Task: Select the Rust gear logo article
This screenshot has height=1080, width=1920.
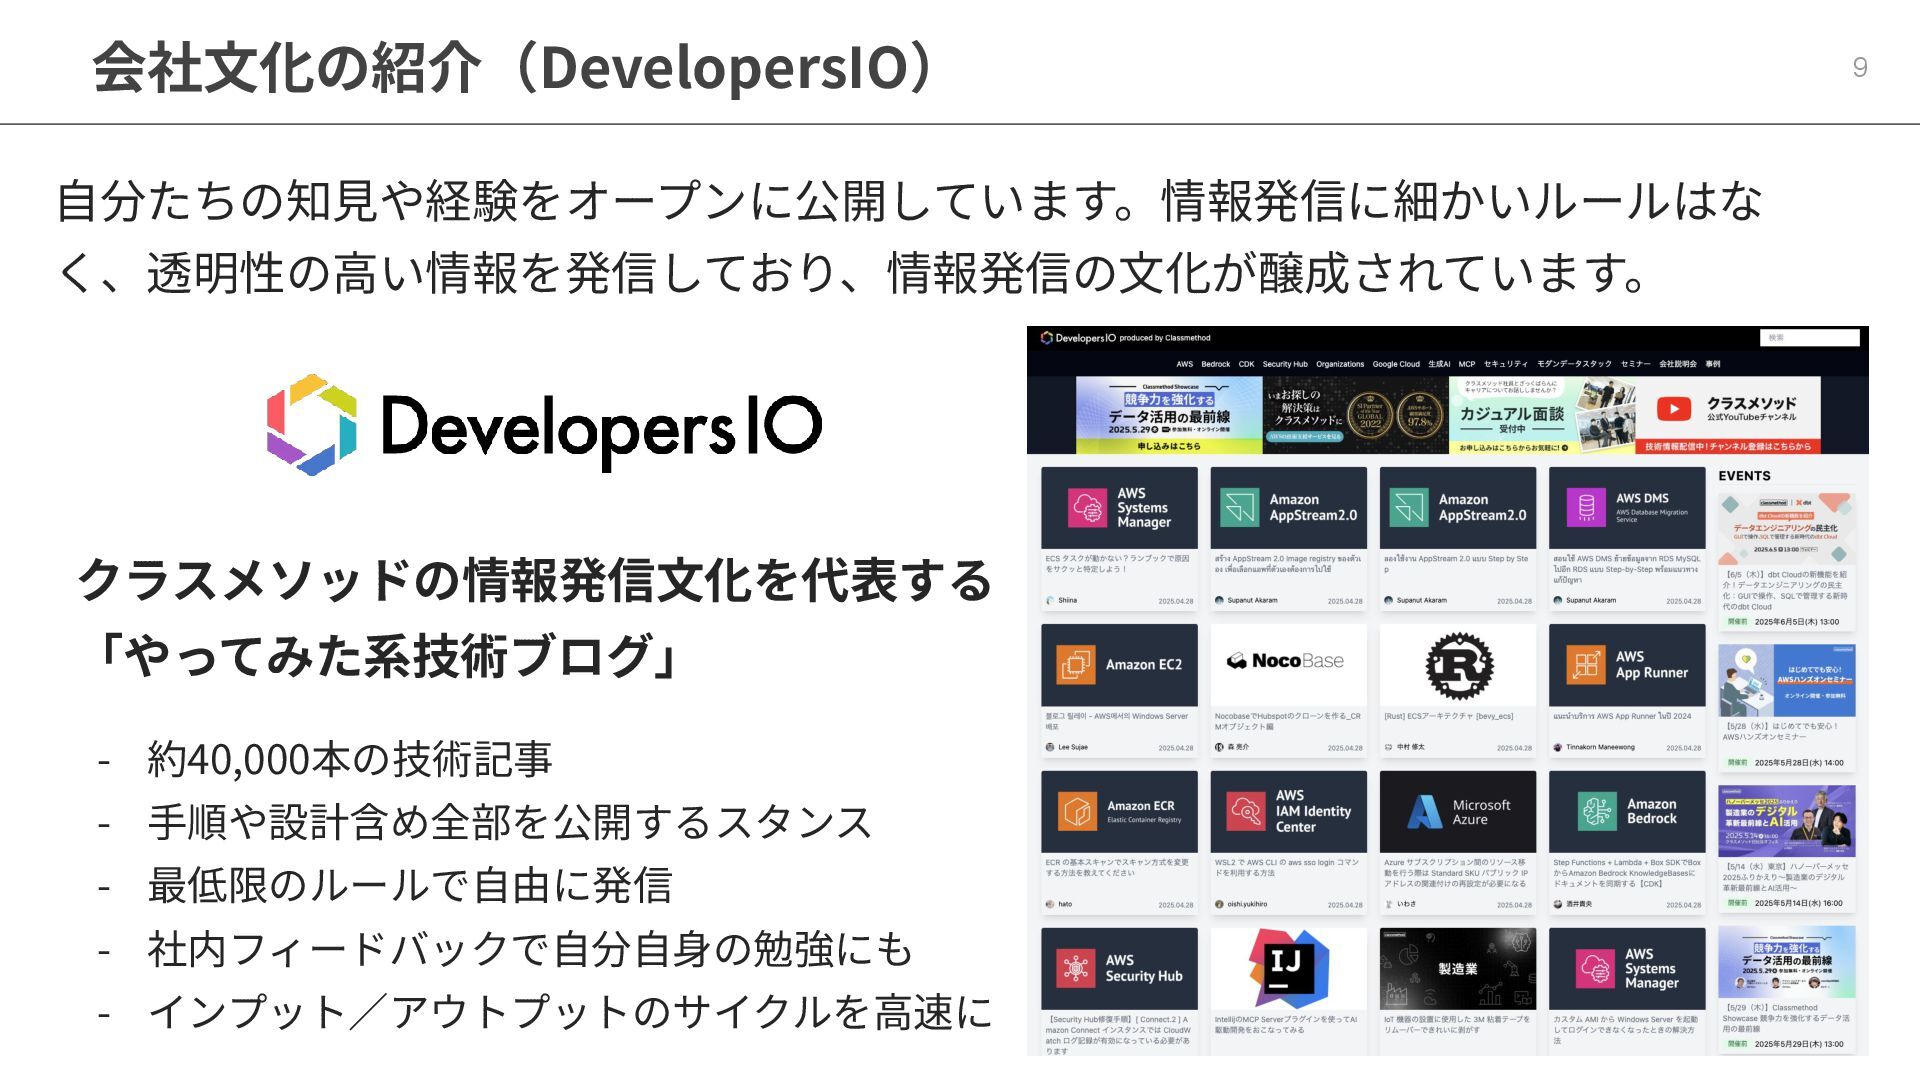Action: tap(1458, 666)
